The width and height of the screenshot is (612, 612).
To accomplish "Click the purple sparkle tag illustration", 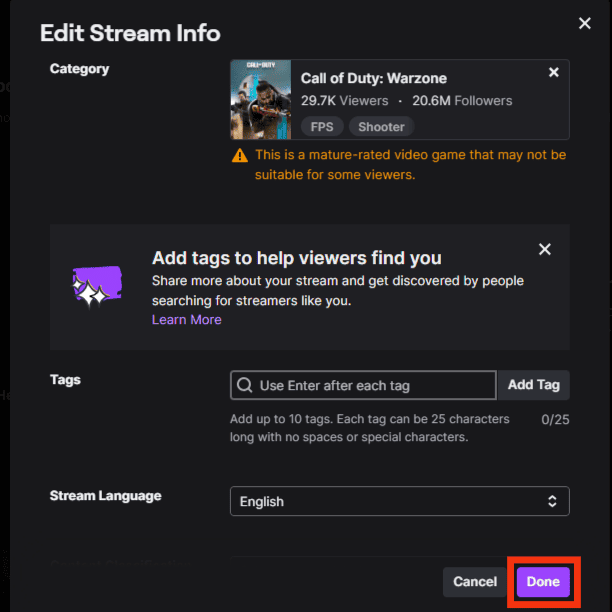I will pos(97,286).
